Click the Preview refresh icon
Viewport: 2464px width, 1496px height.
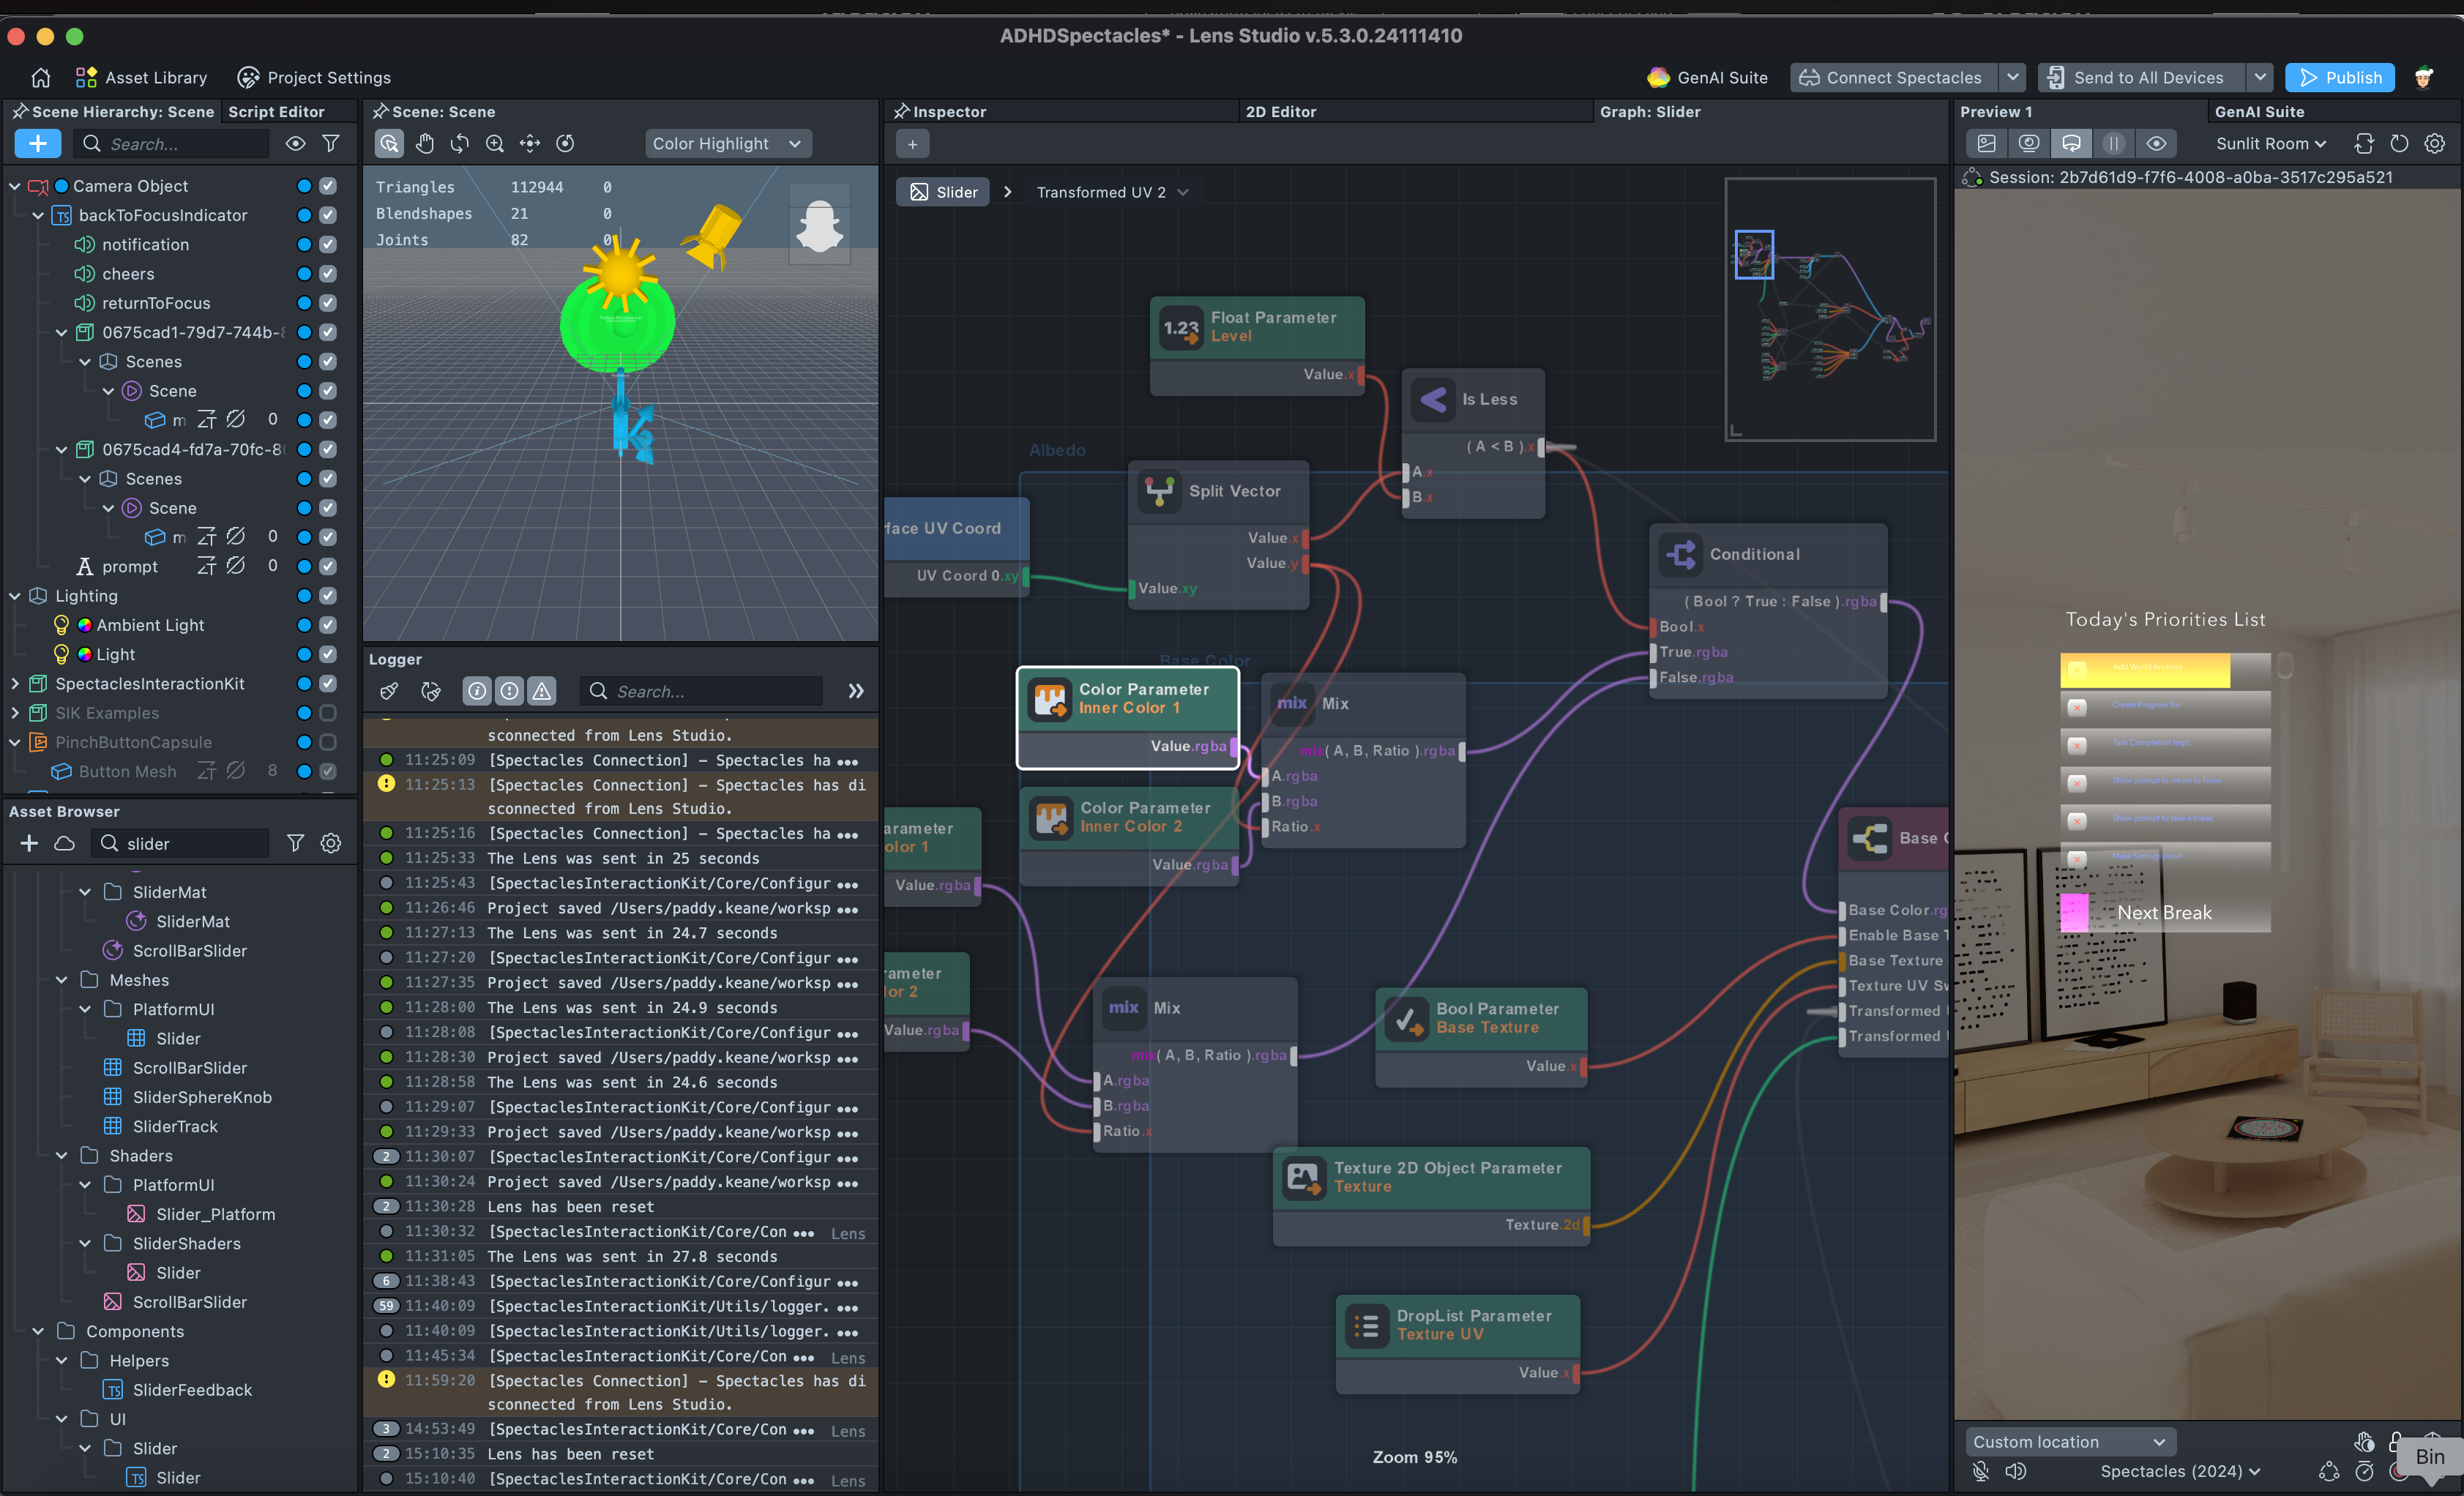click(x=2399, y=143)
